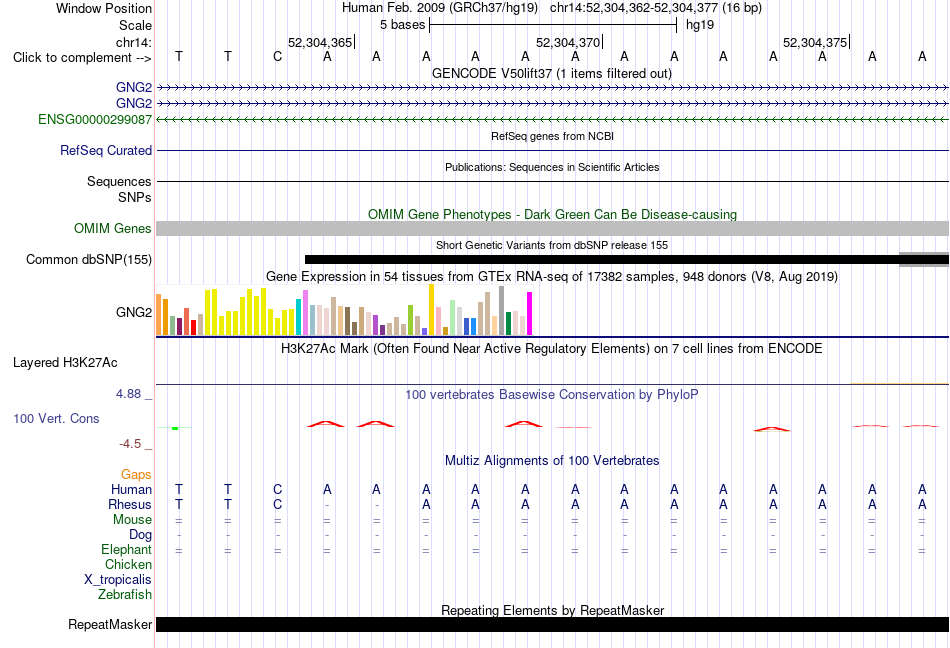Click the 'RefSeq genes from NCBI' title
Viewport: 950px width, 648px height.
[552, 136]
